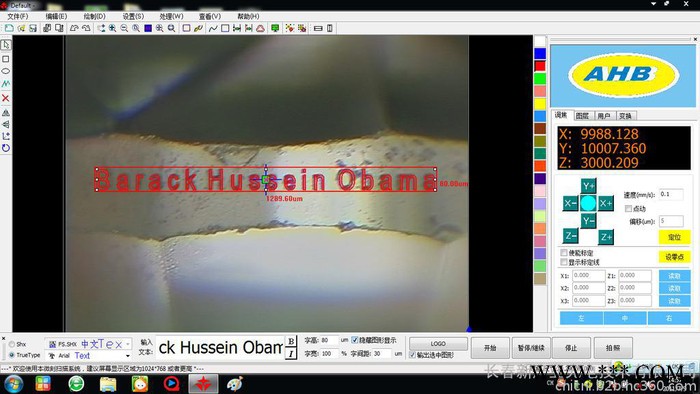Select the polyline draw tool in toolbar
Image resolution: width=700 pixels, height=394 pixels.
[x=213, y=28]
